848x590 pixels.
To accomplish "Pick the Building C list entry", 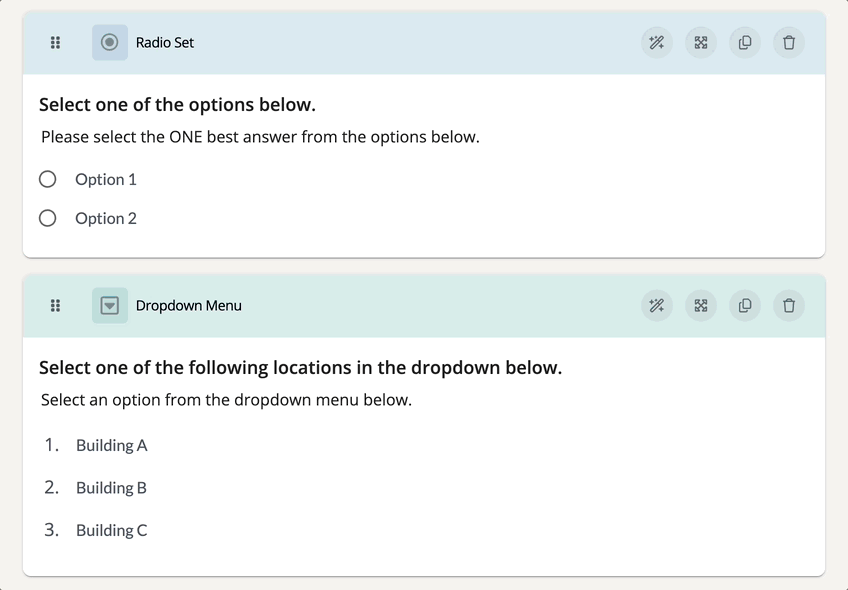I will point(111,531).
